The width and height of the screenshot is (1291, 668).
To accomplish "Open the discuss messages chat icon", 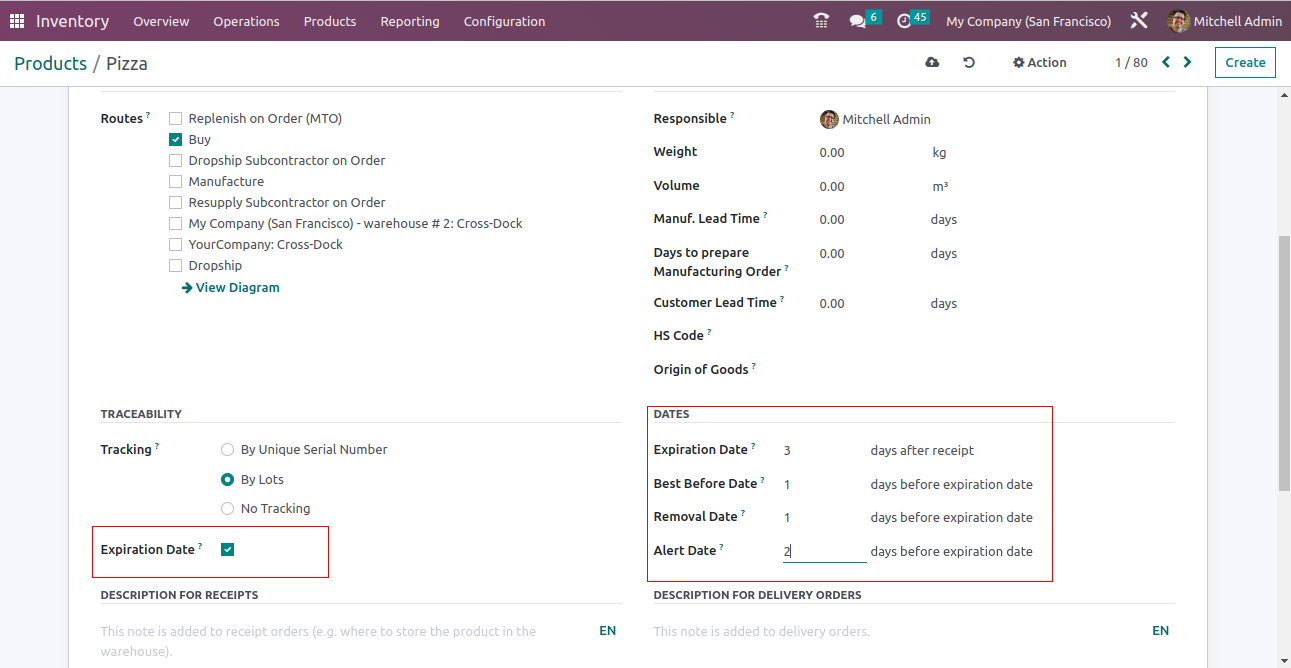I will [x=857, y=21].
